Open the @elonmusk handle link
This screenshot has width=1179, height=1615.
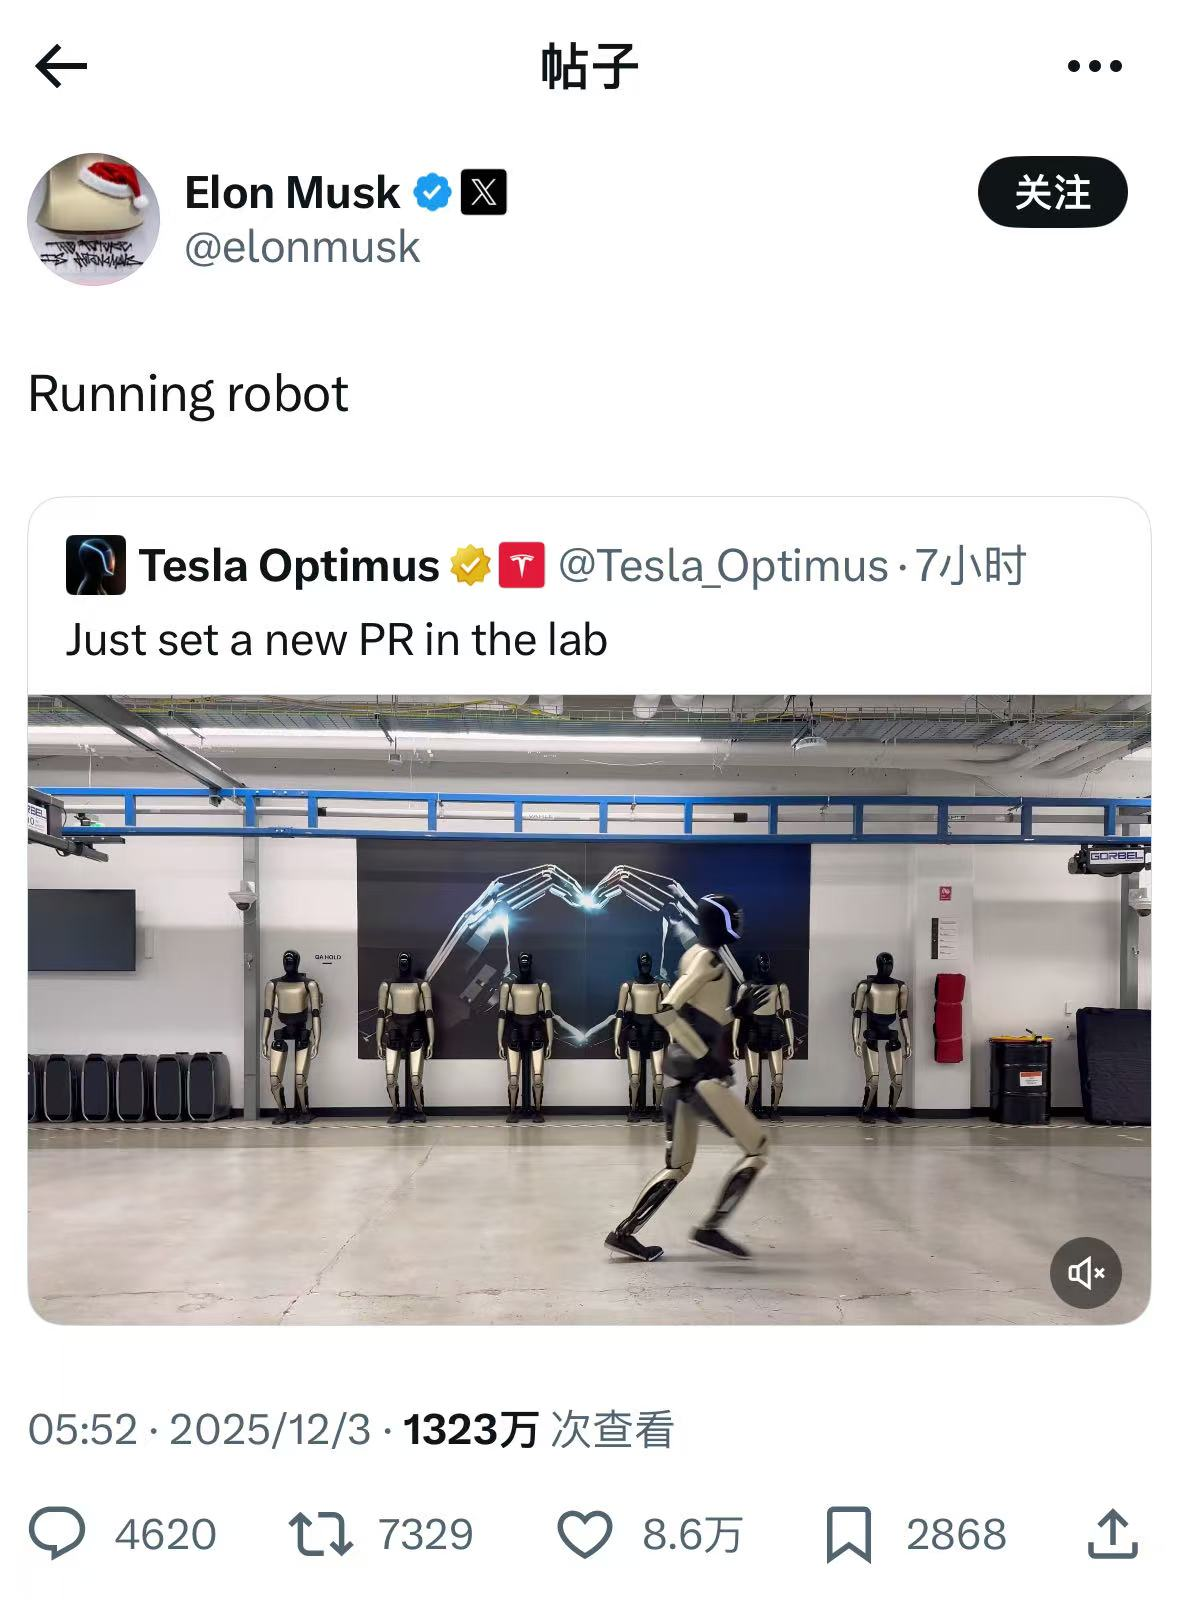(302, 247)
